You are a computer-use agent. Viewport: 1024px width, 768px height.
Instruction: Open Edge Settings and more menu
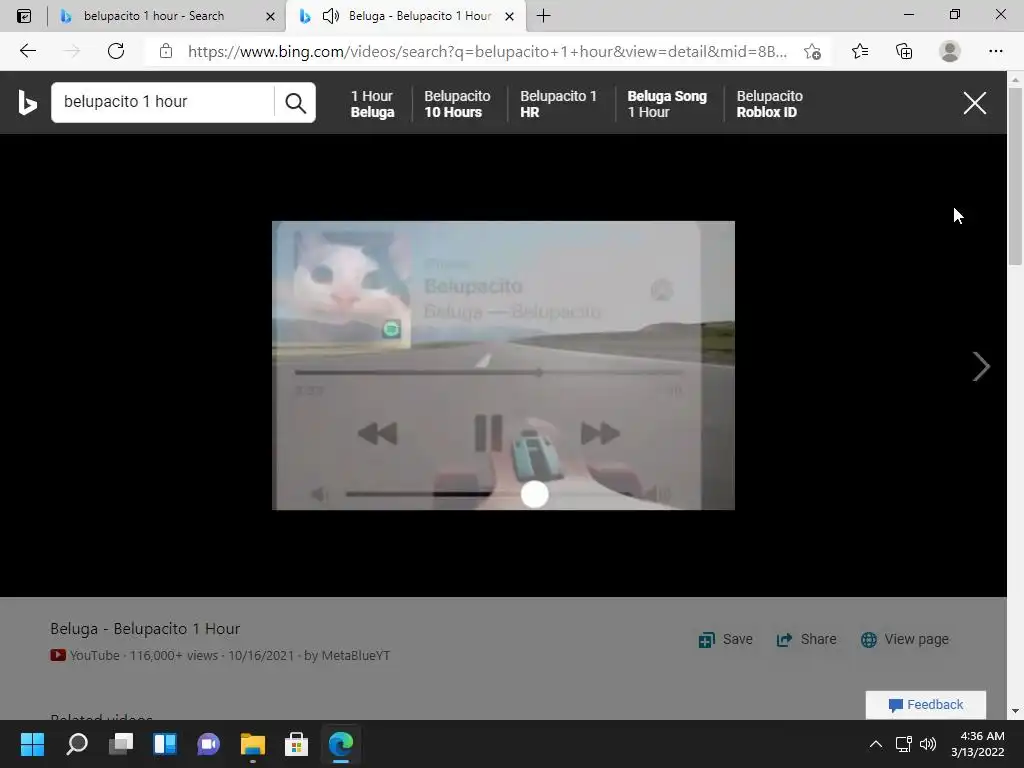pyautogui.click(x=995, y=51)
